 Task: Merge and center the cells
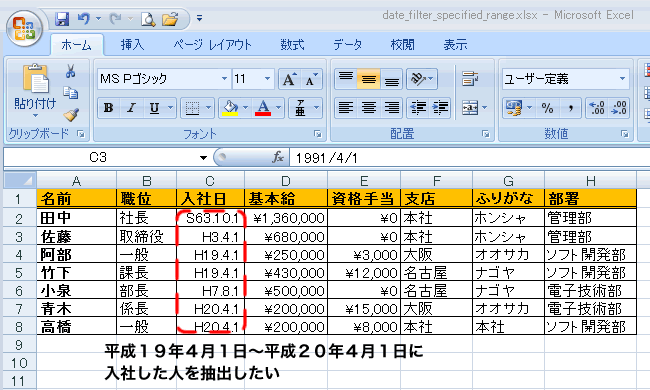click(470, 108)
